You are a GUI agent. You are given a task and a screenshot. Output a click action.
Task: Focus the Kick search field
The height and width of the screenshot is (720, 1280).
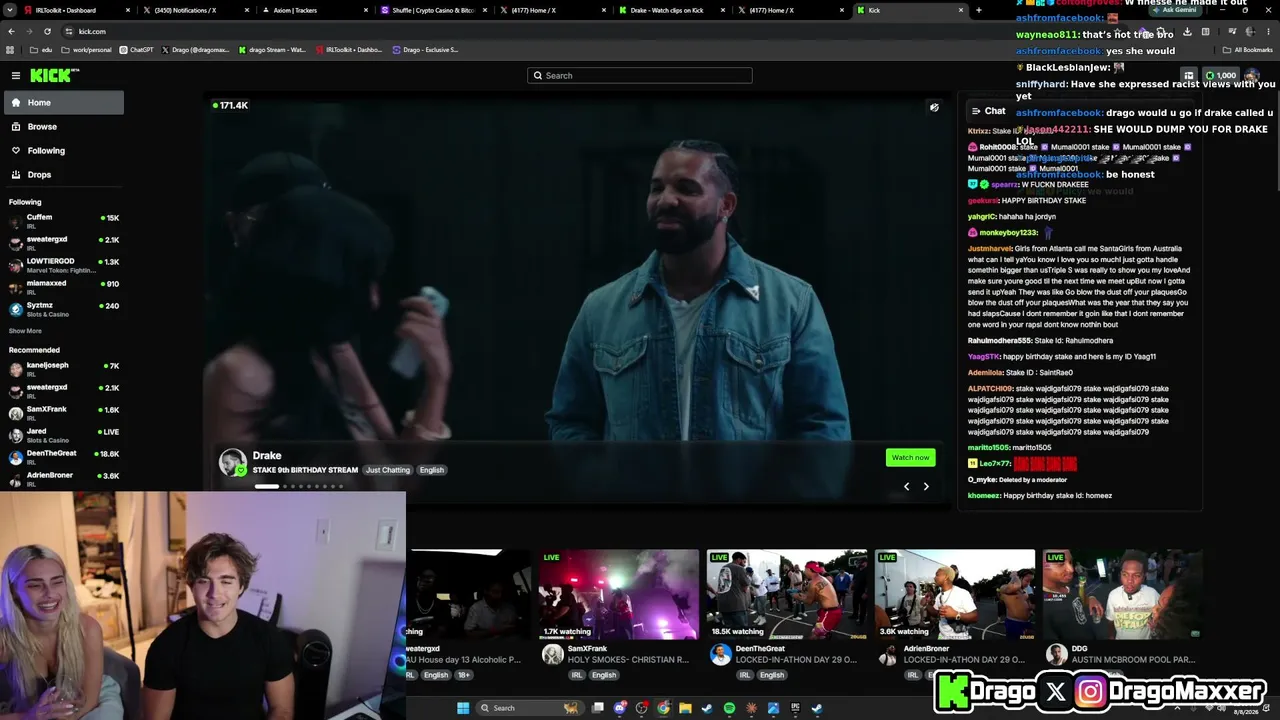point(640,75)
